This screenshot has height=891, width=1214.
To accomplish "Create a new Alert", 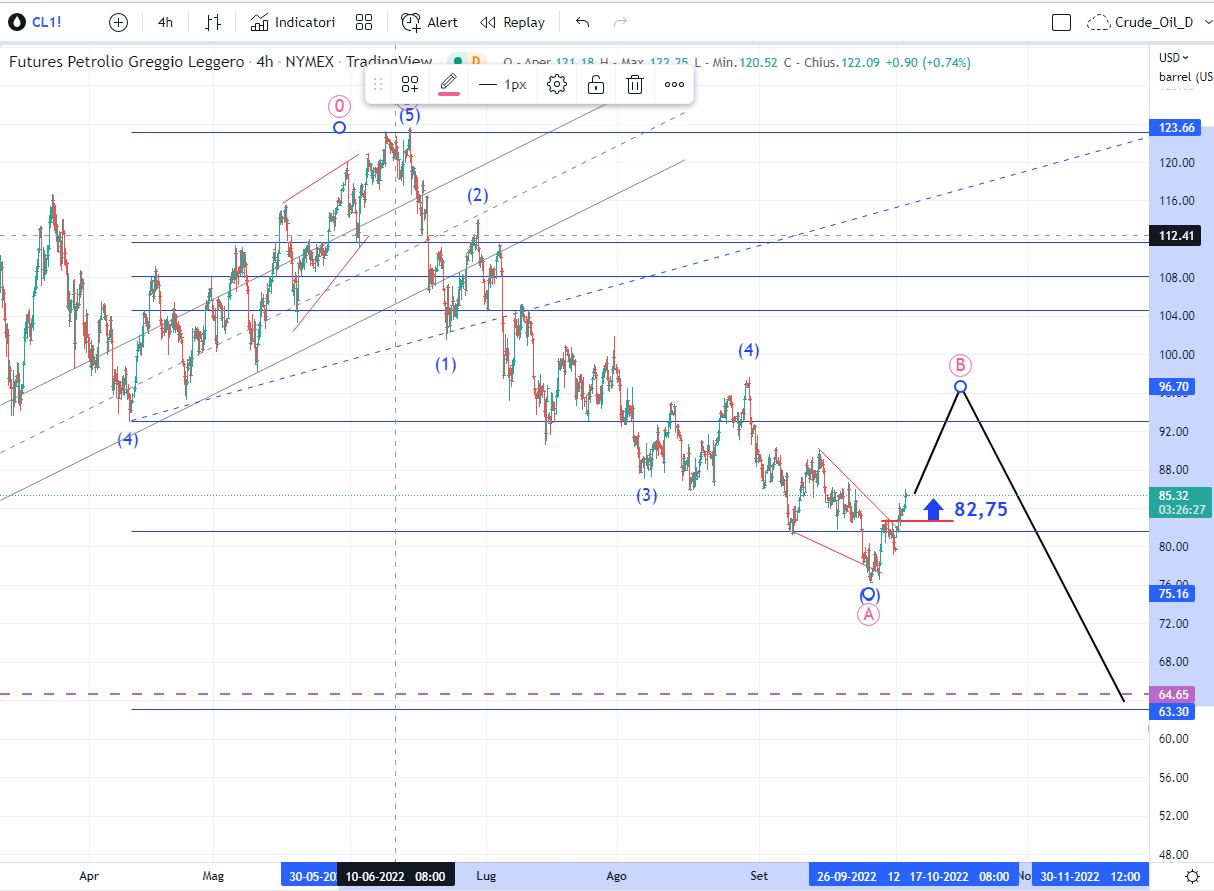I will [430, 22].
